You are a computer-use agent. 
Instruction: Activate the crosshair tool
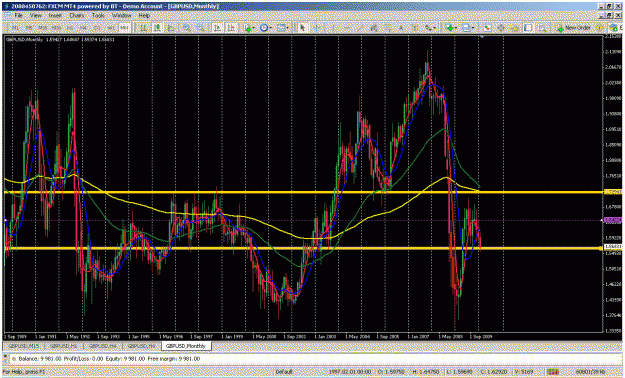317,28
